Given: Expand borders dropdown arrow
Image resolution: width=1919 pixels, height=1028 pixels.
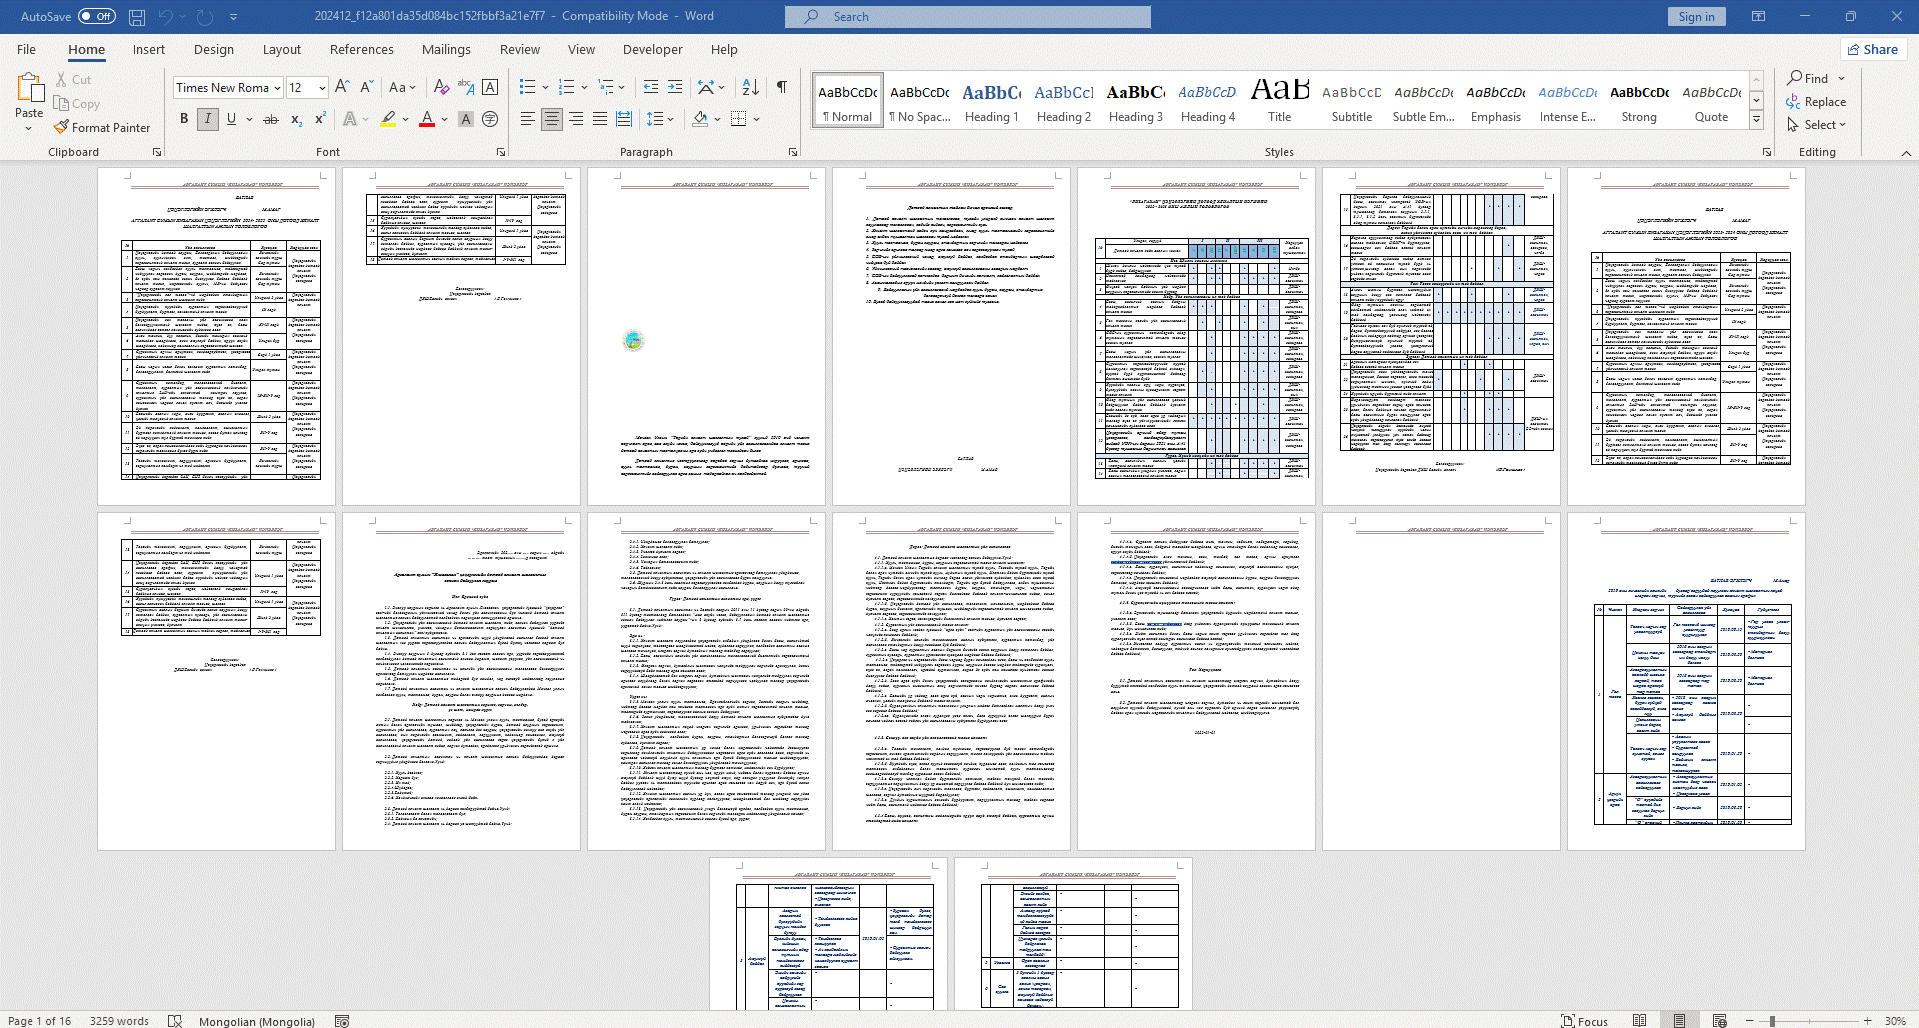Looking at the screenshot, I should pyautogui.click(x=757, y=119).
